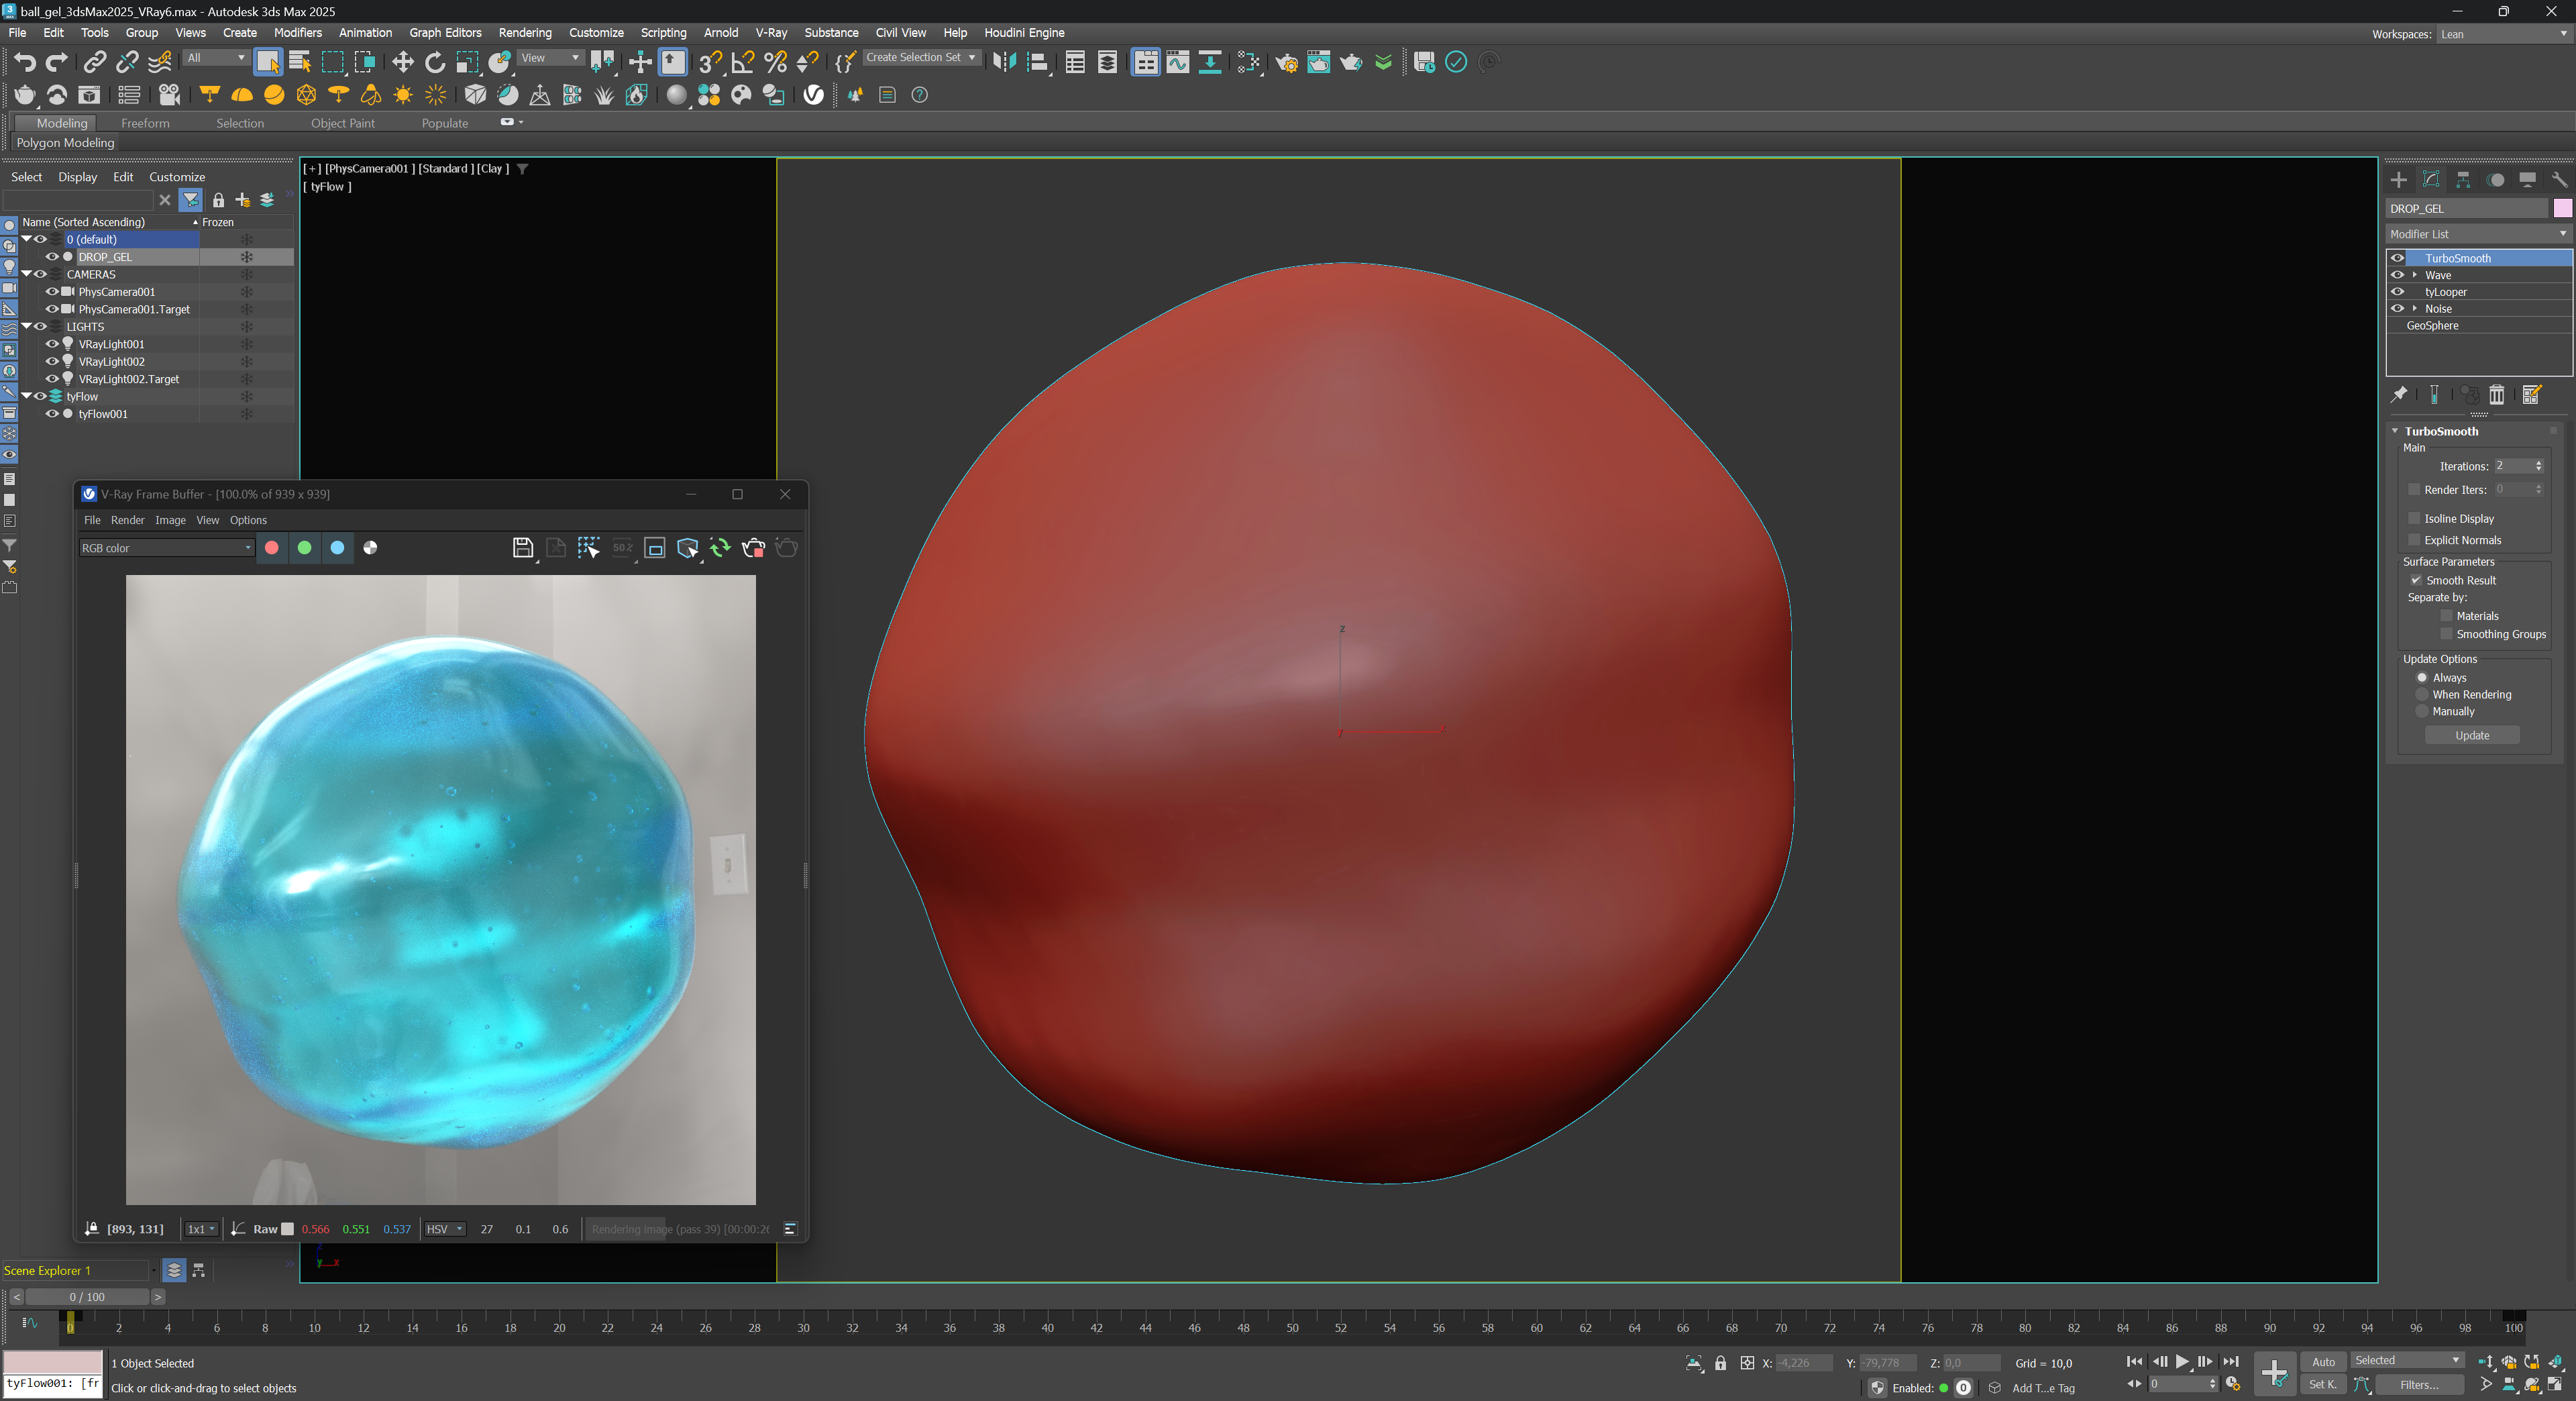
Task: Open the Rendering menu
Action: coord(524,33)
